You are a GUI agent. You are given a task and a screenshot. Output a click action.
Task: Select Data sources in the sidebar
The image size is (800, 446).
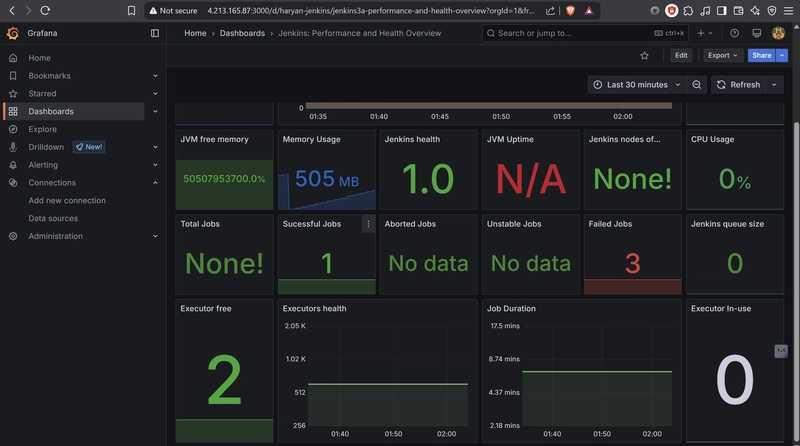pos(53,218)
